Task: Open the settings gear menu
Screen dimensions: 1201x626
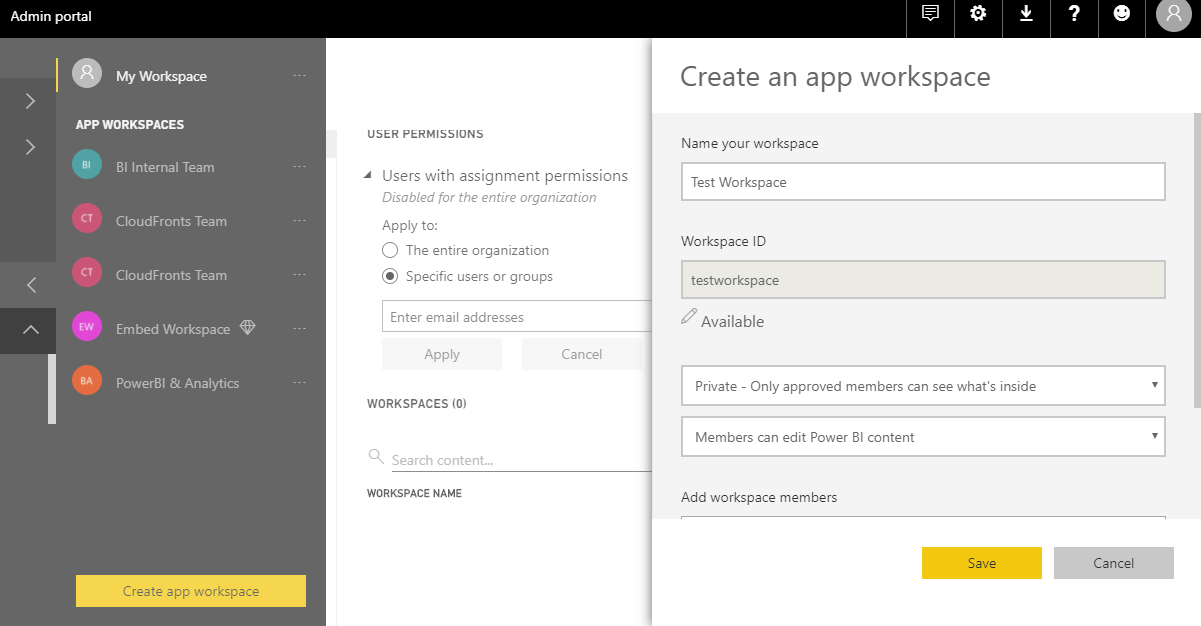Action: (978, 14)
